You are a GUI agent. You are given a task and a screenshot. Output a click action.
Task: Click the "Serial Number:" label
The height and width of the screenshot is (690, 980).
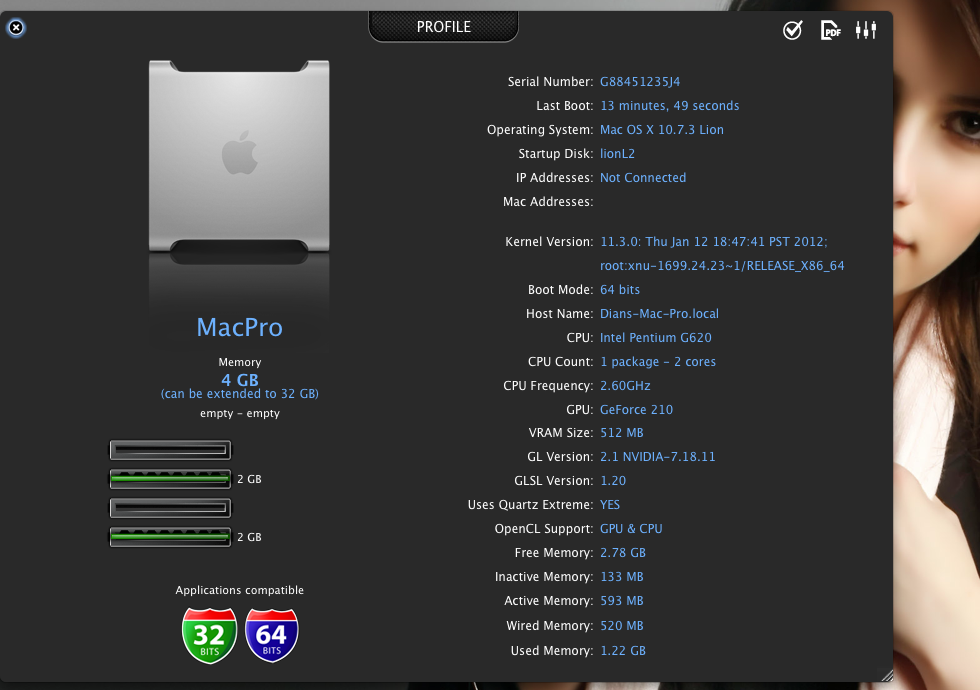[x=551, y=81]
